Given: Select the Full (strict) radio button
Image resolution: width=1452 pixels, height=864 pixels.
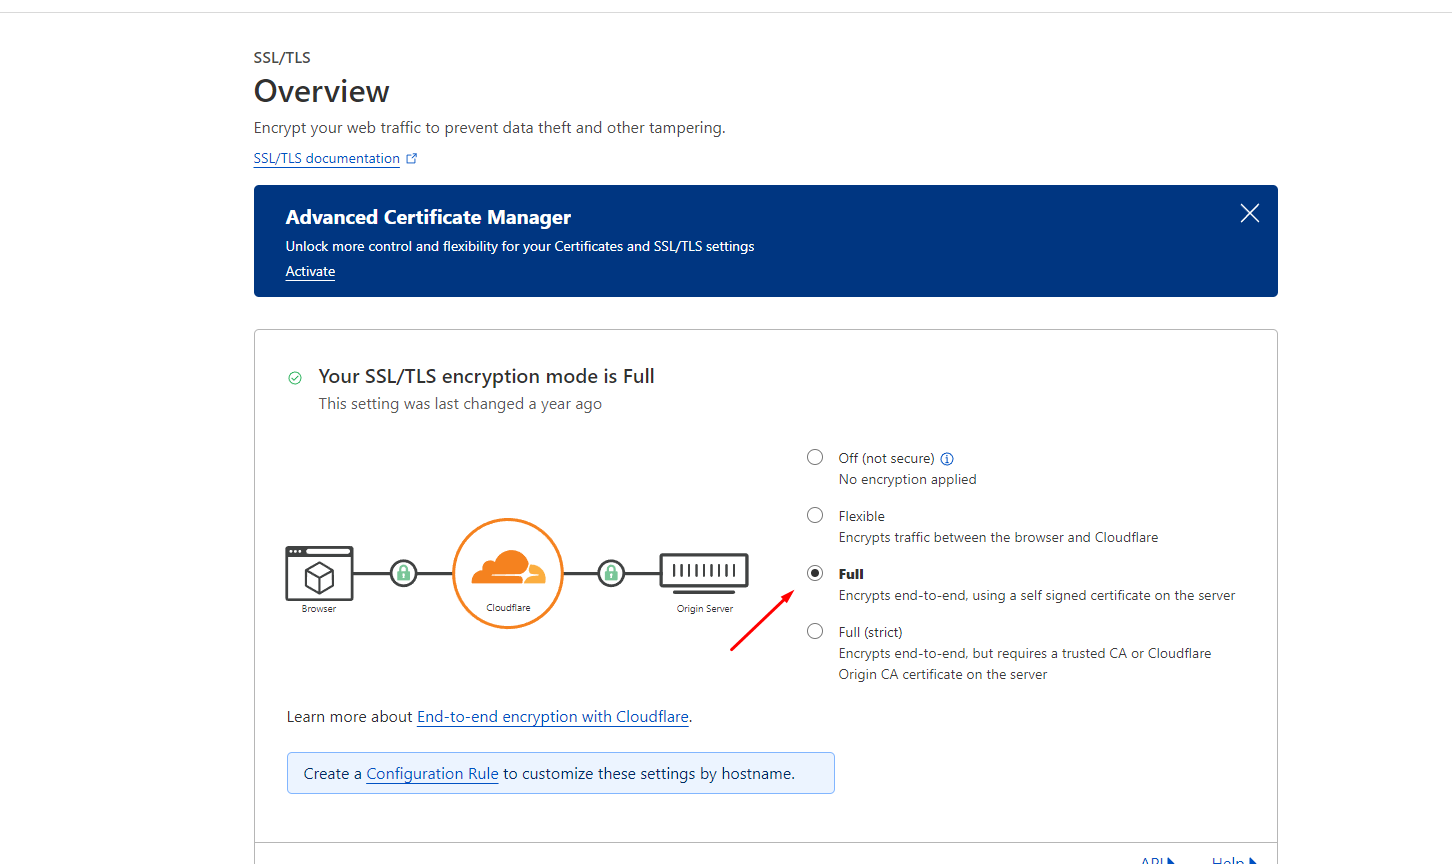Looking at the screenshot, I should point(815,631).
